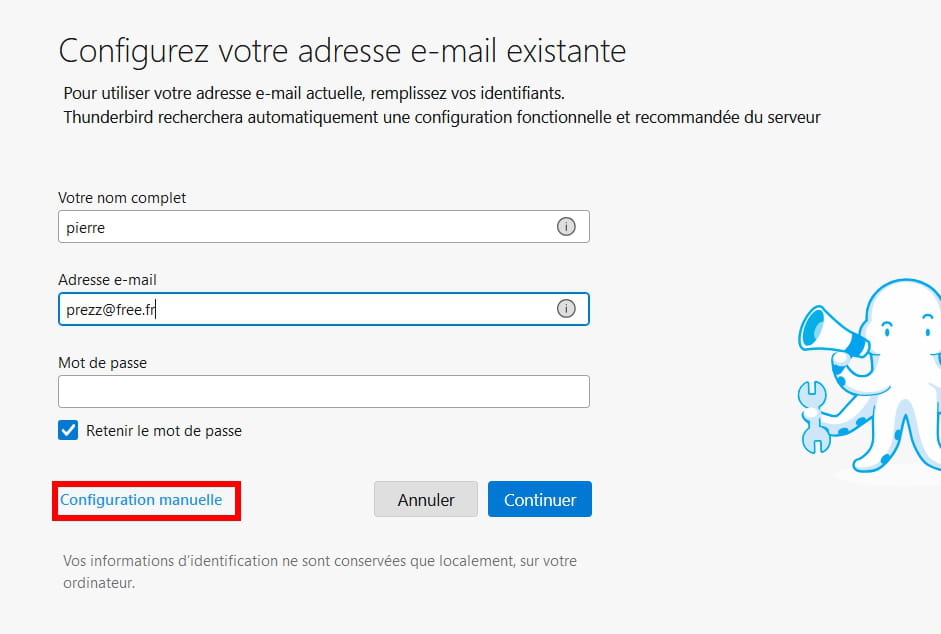The width and height of the screenshot is (941, 634).
Task: Uncheck the Retenir le mot de passe checkbox
Action: [68, 430]
